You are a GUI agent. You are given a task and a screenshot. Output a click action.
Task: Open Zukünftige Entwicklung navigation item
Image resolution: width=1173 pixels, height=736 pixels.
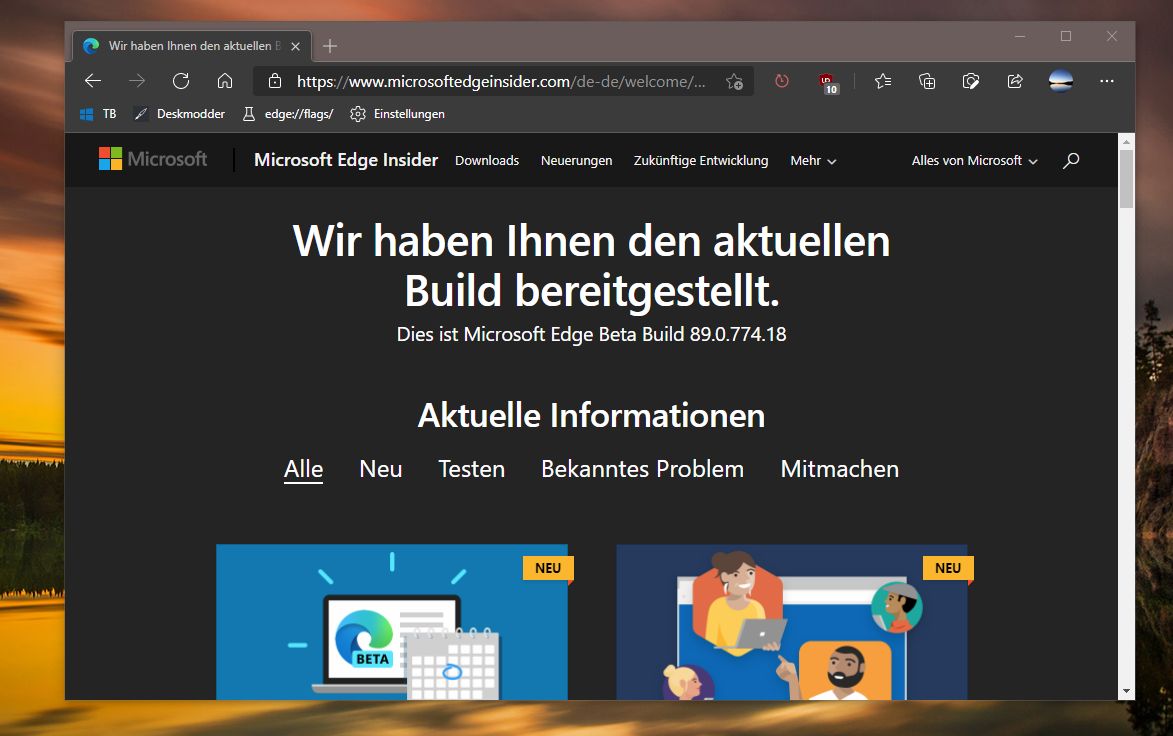pos(701,161)
